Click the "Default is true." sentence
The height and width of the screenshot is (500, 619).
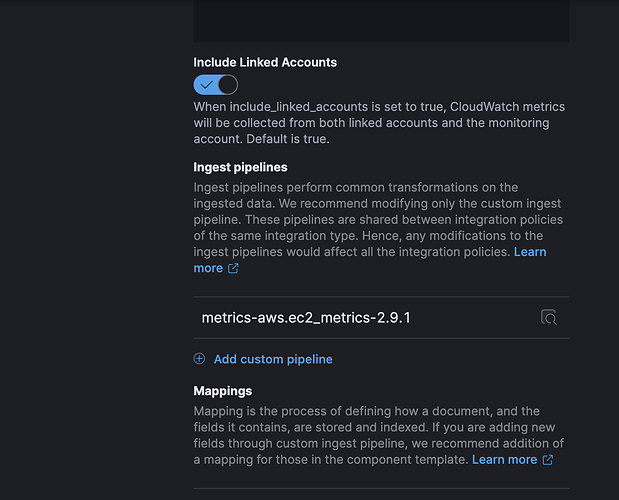pos(301,139)
